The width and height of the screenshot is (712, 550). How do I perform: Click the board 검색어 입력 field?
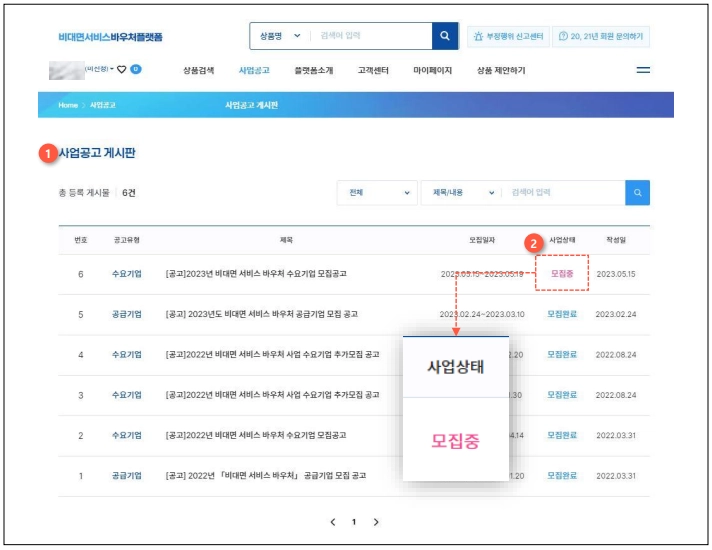[563, 193]
